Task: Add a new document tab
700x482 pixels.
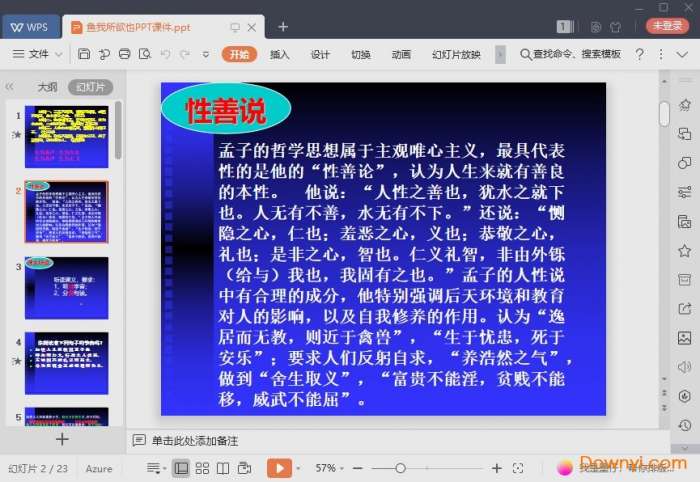Action: click(x=283, y=27)
